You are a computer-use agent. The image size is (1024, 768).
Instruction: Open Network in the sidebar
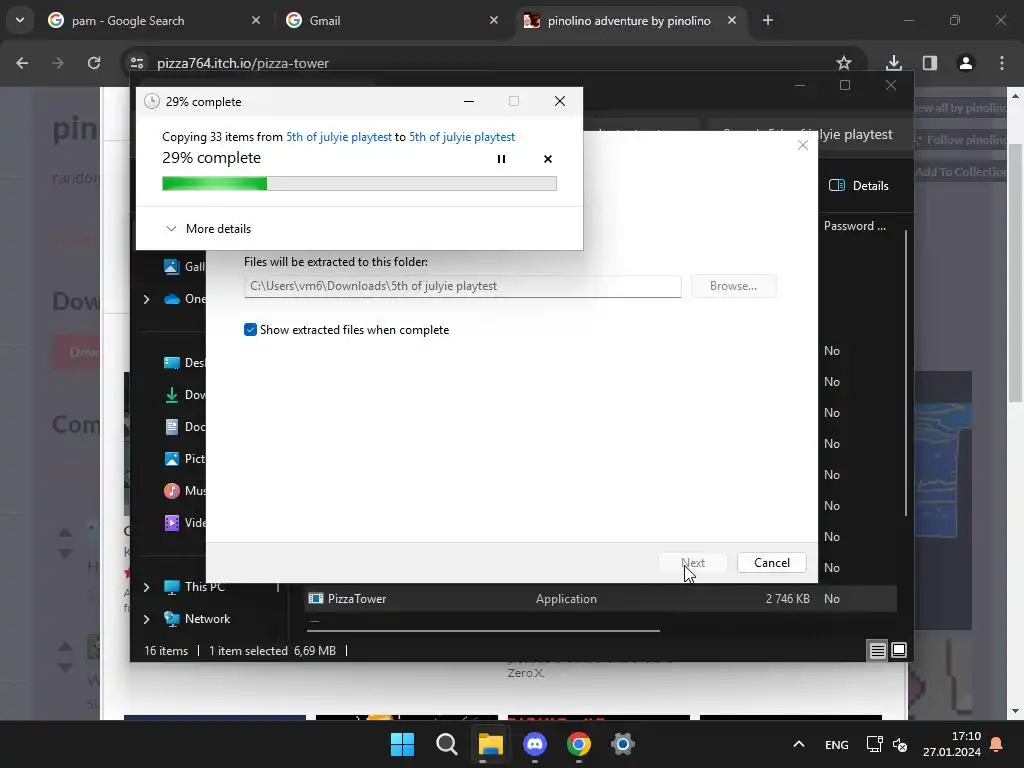click(x=197, y=619)
